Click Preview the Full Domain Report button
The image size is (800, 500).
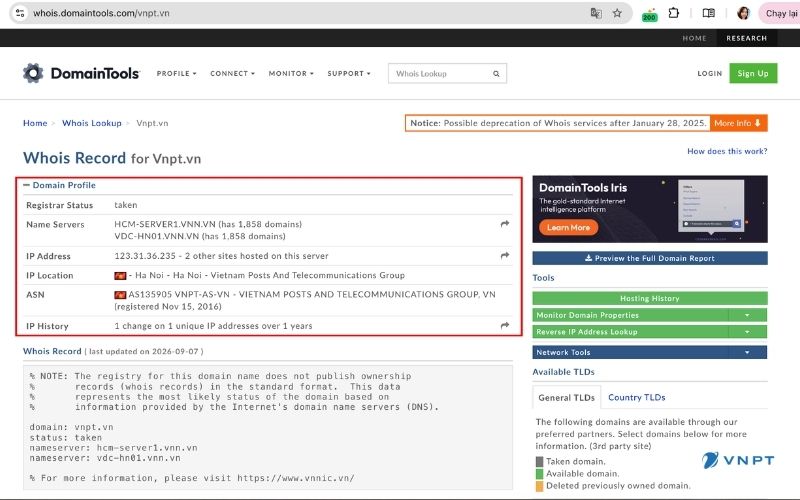tap(649, 258)
